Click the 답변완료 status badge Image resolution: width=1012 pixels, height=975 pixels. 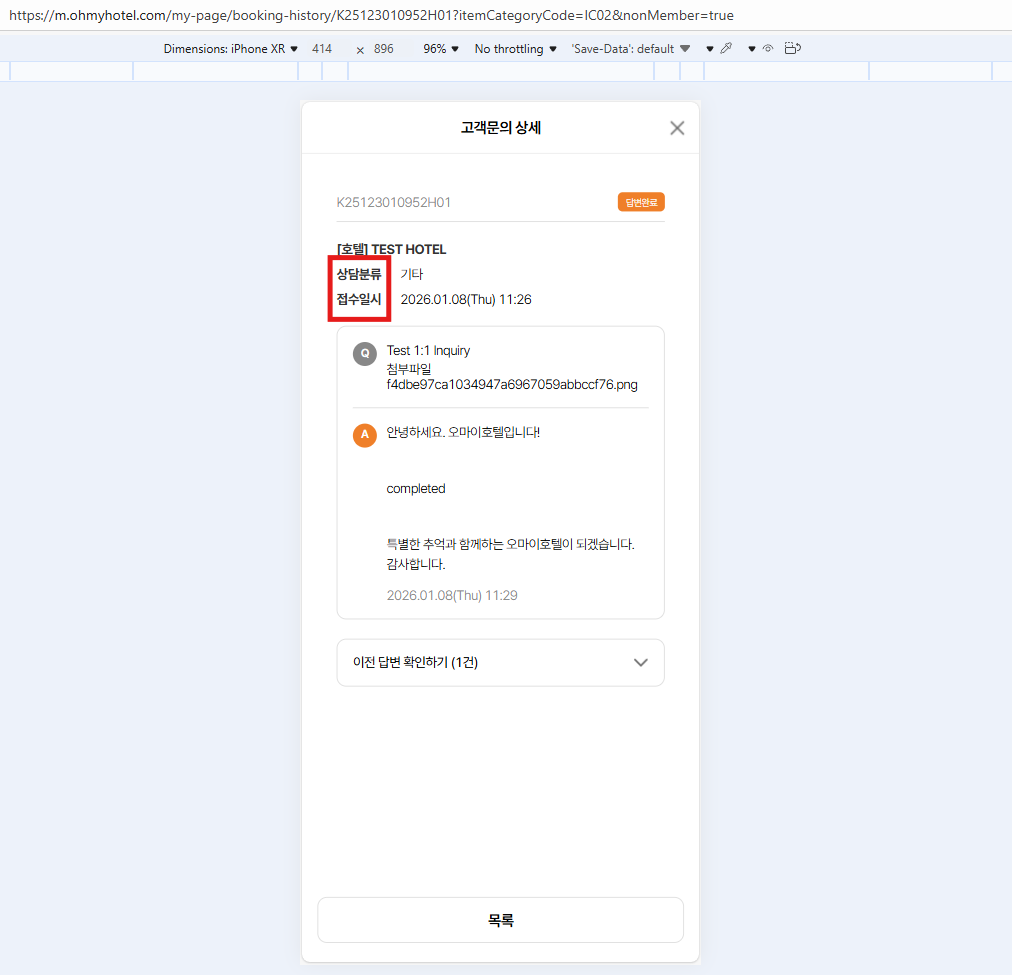click(x=641, y=202)
